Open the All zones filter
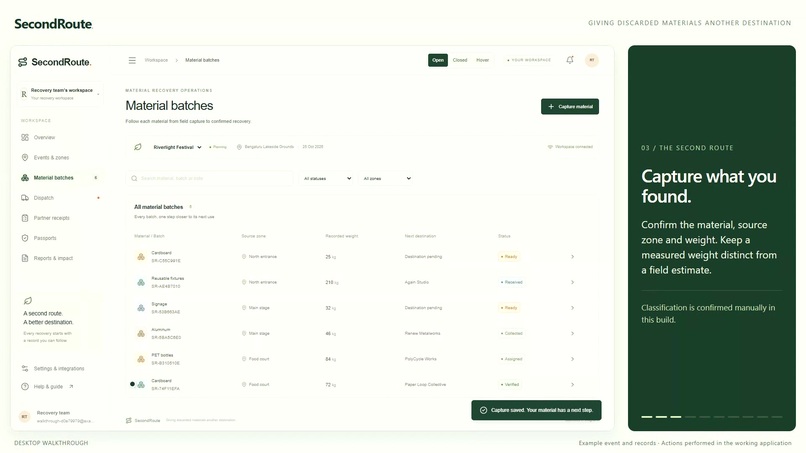Viewport: 806px width, 453px height. 387,178
